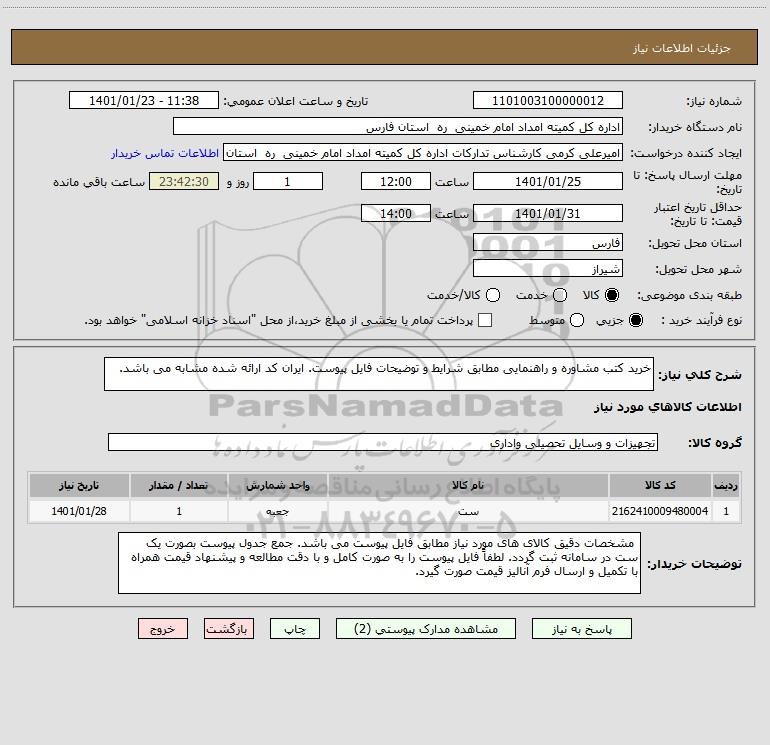Viewport: 770px width, 745px height.
Task: Open اطلاعات تماس خریدار link
Action: pos(165,153)
